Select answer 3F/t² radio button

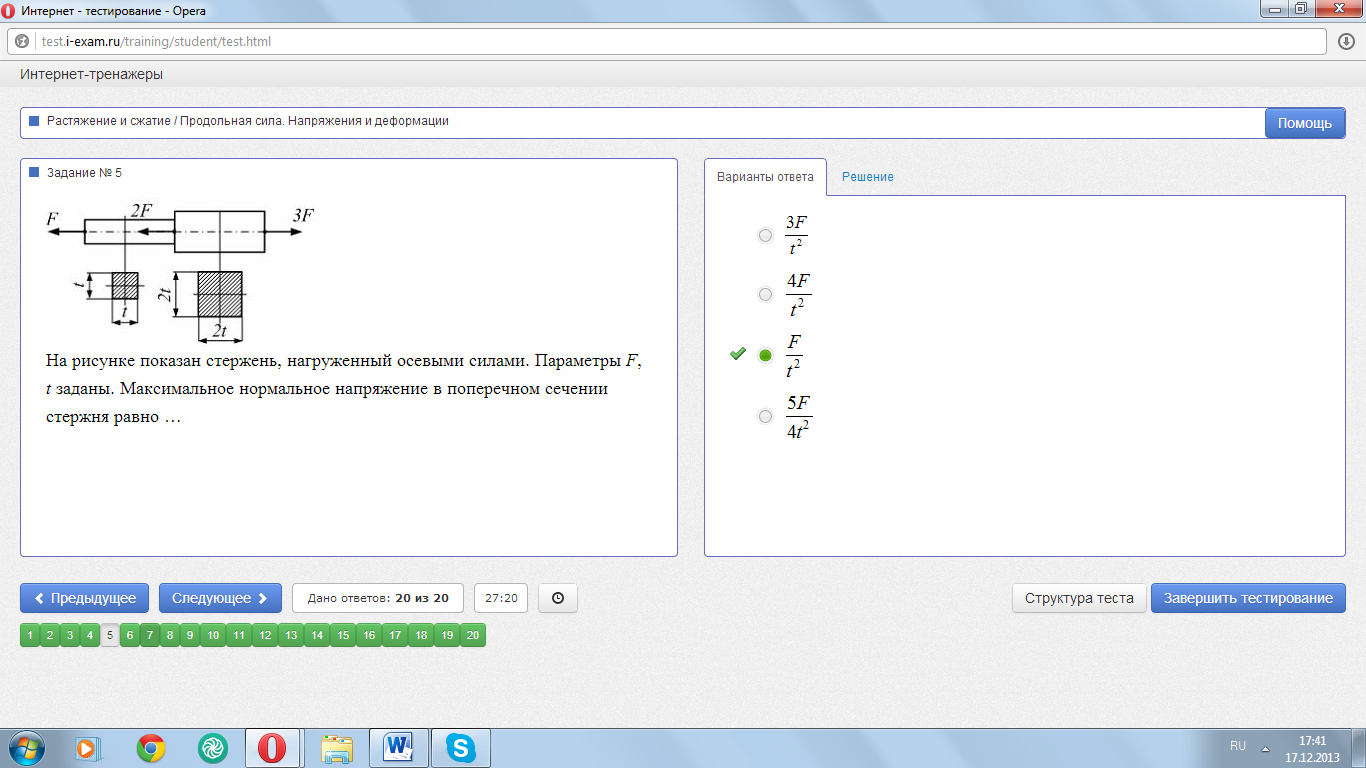766,235
